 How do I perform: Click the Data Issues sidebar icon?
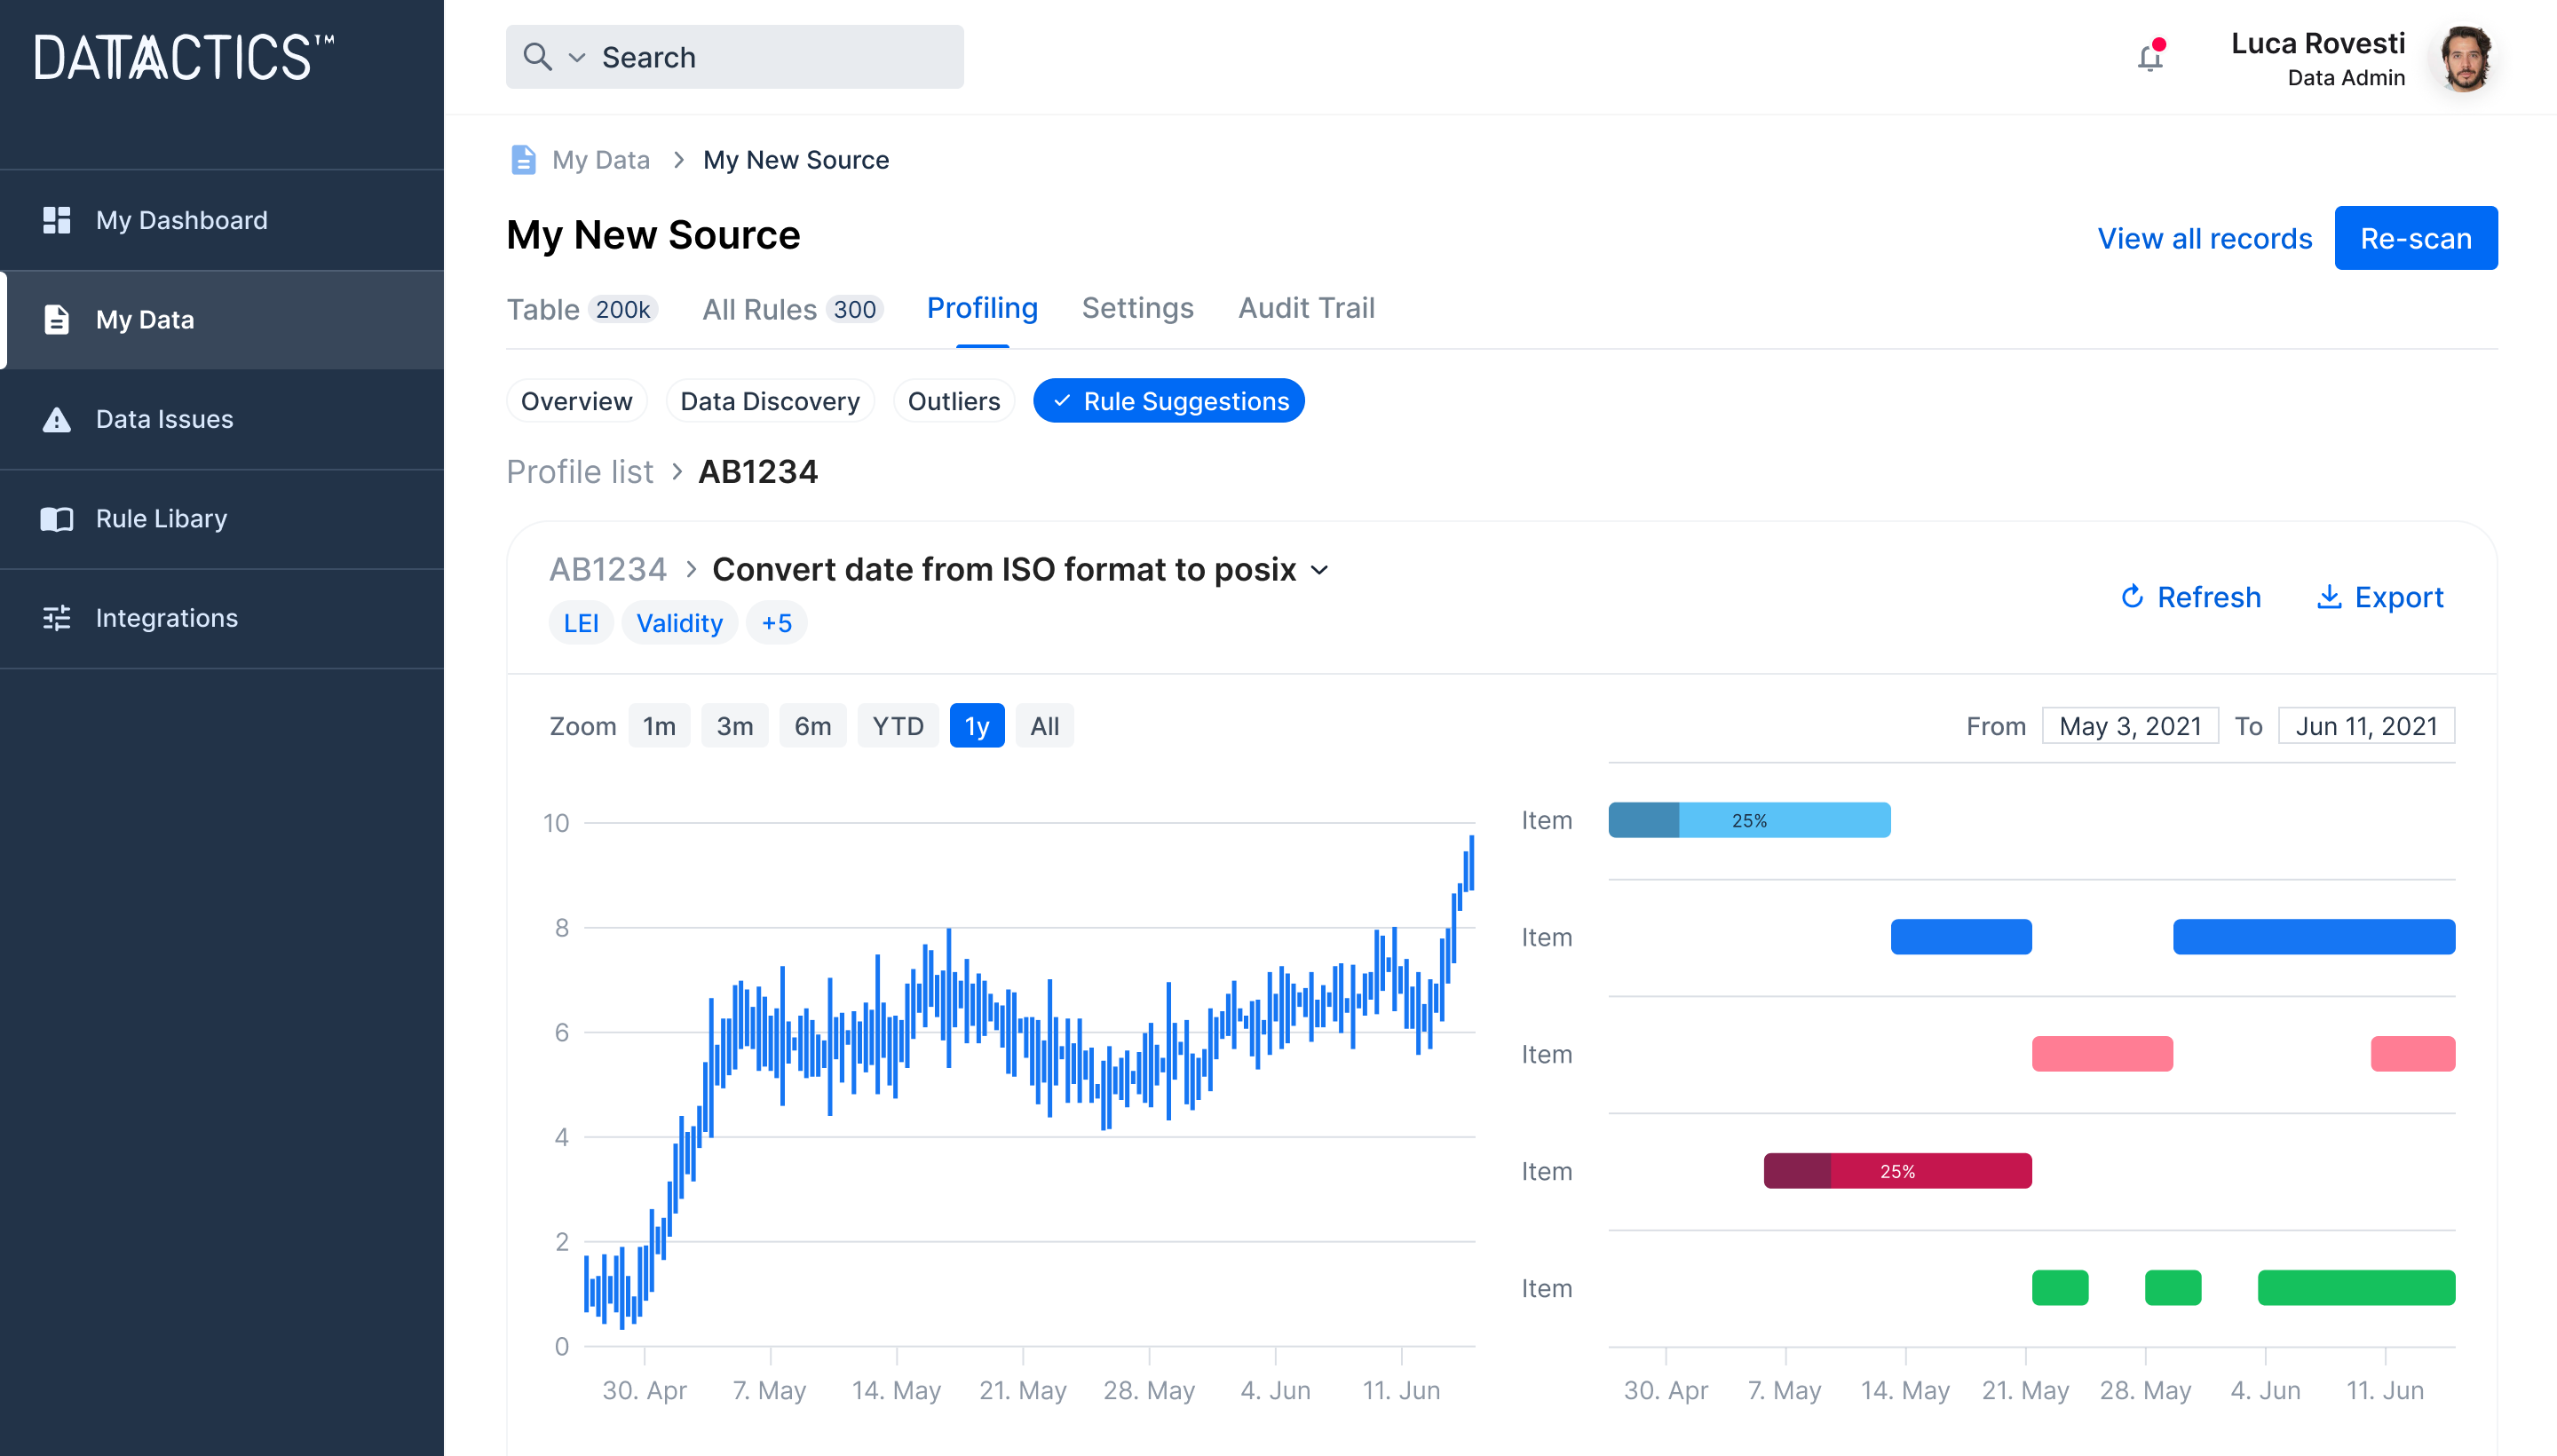coord(61,418)
